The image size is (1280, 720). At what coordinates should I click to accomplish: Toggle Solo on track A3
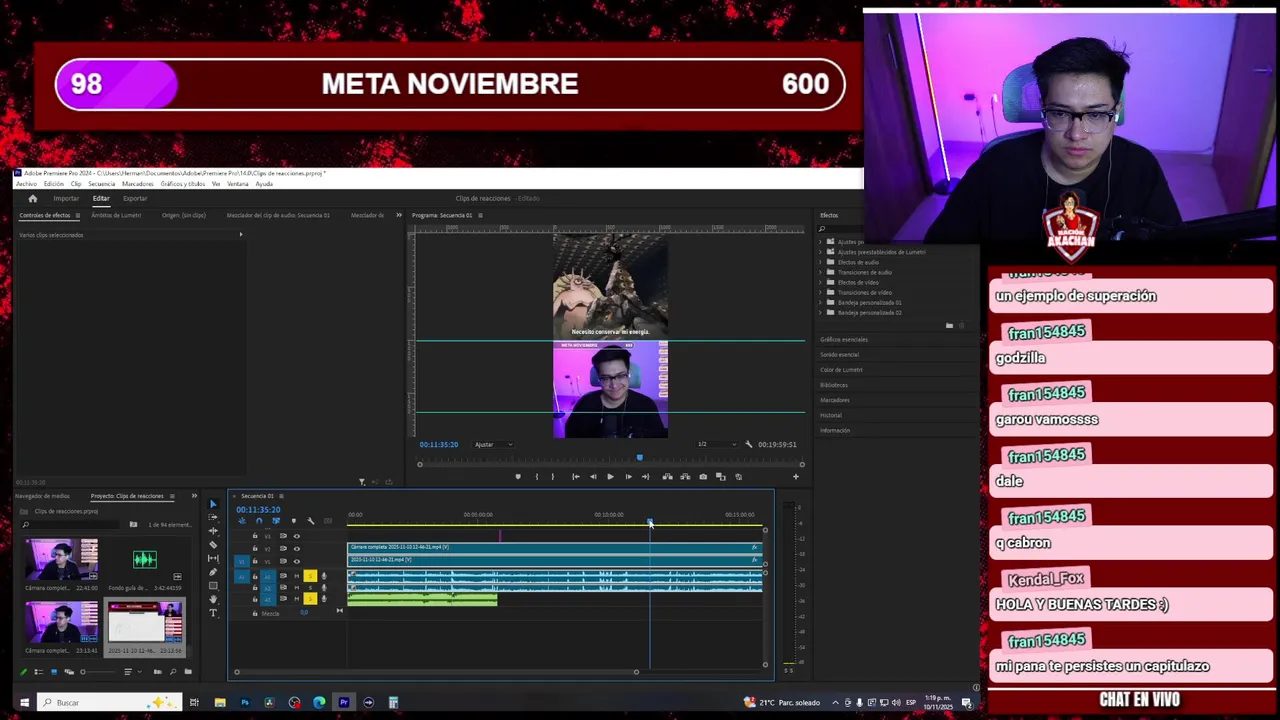[310, 598]
